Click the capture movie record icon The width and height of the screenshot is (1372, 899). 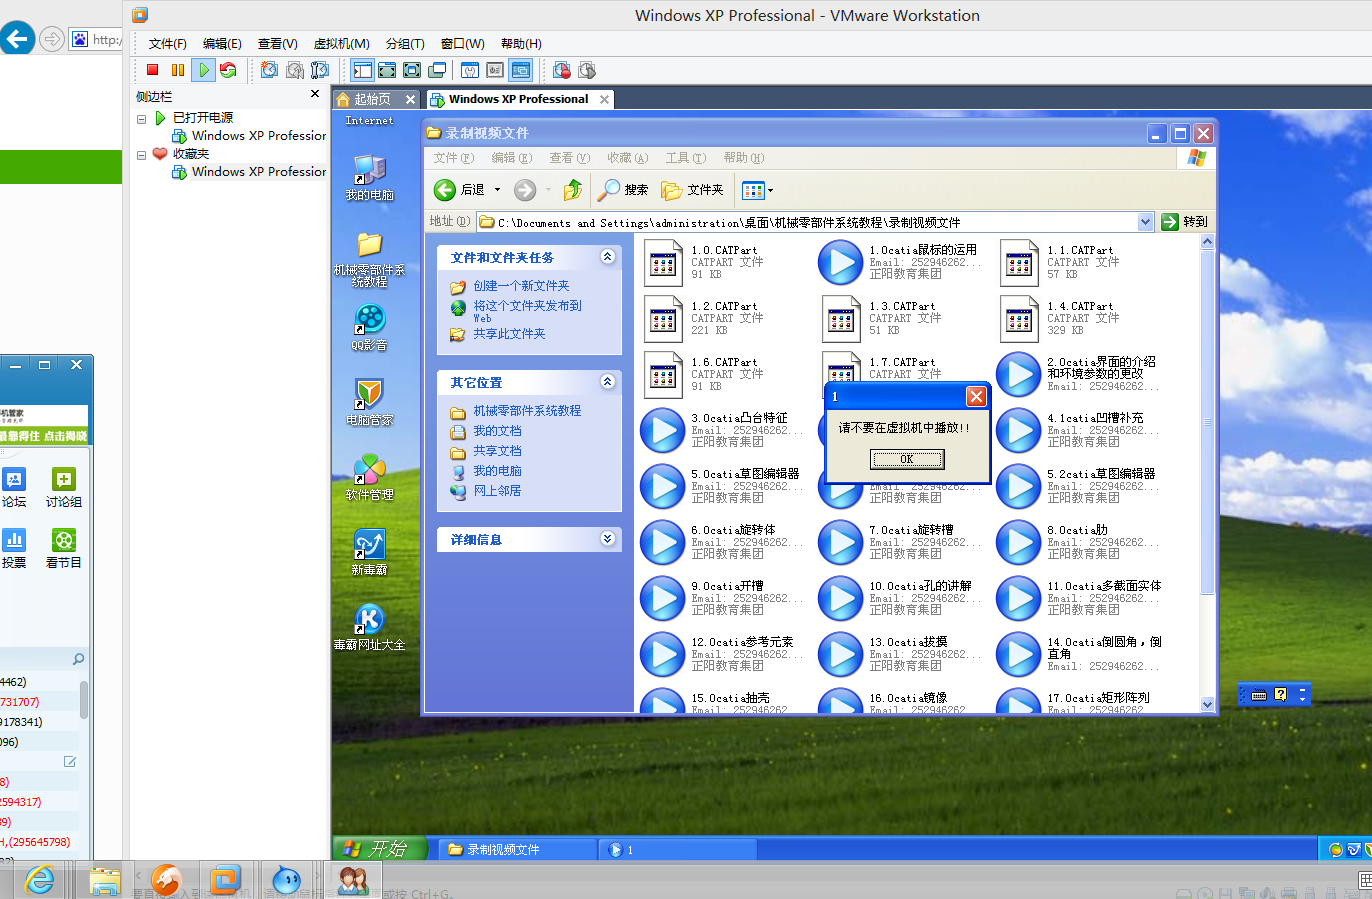tap(562, 70)
